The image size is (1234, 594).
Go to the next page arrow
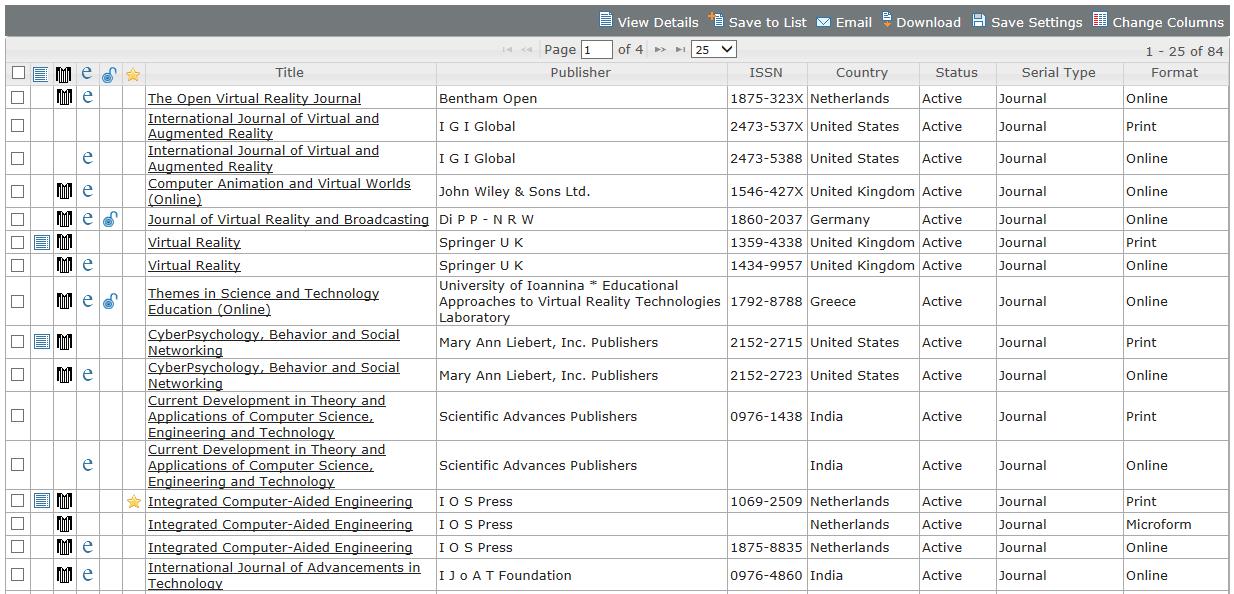tap(660, 49)
